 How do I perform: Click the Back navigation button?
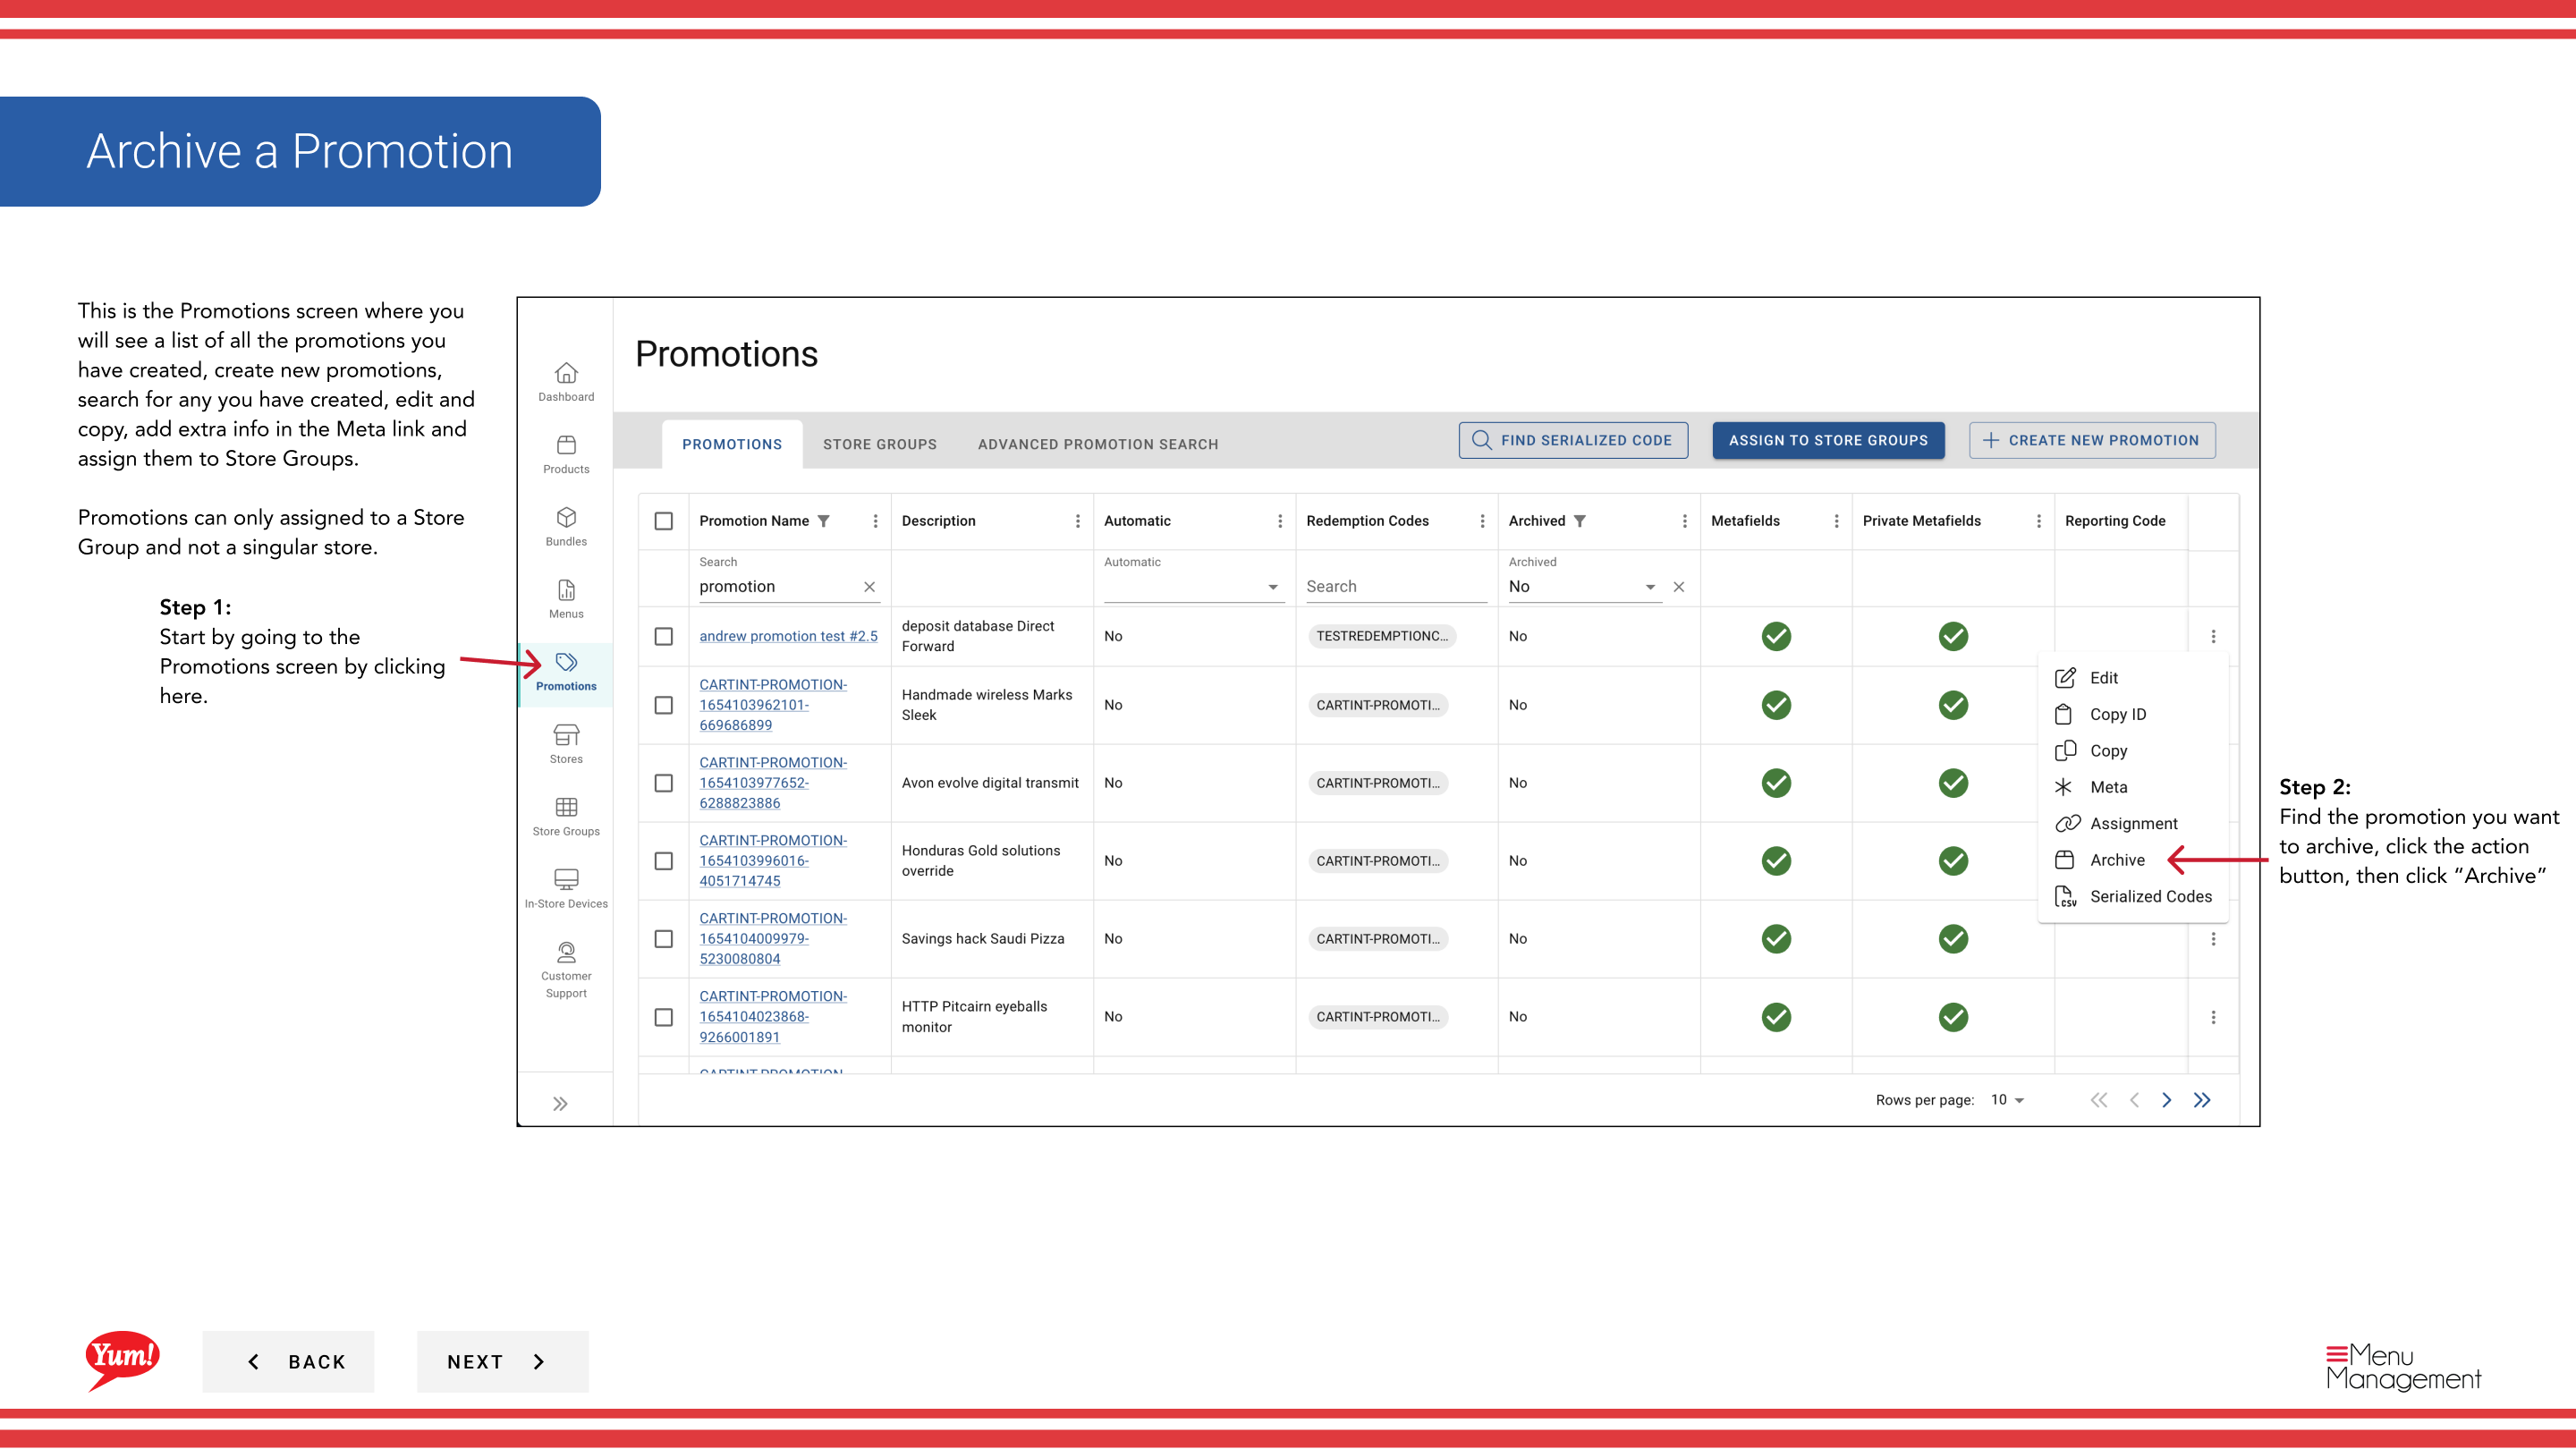(x=288, y=1362)
